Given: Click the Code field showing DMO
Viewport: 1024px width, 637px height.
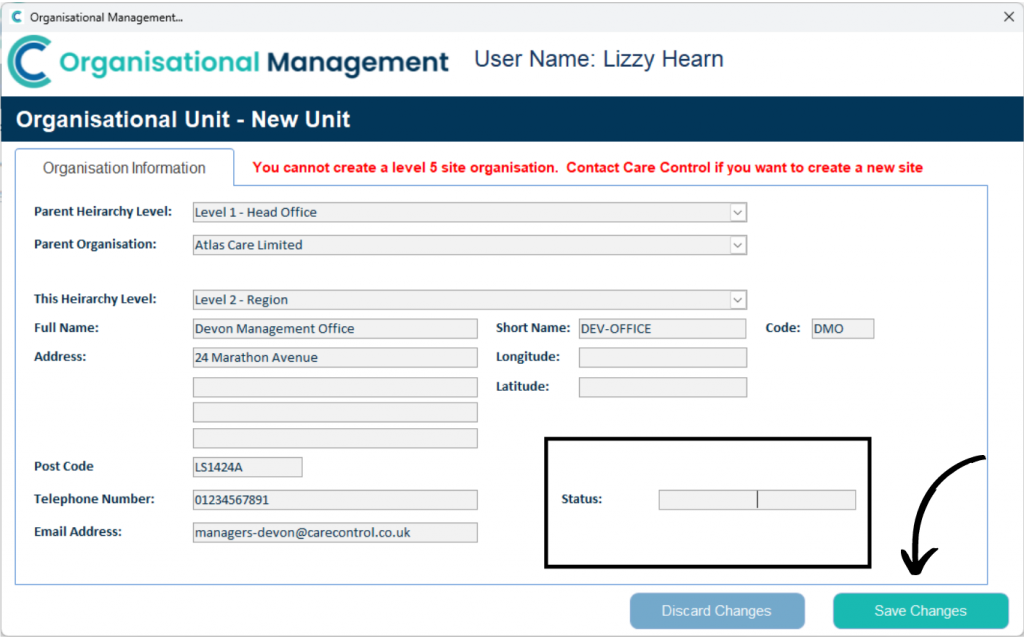Looking at the screenshot, I should pyautogui.click(x=842, y=329).
